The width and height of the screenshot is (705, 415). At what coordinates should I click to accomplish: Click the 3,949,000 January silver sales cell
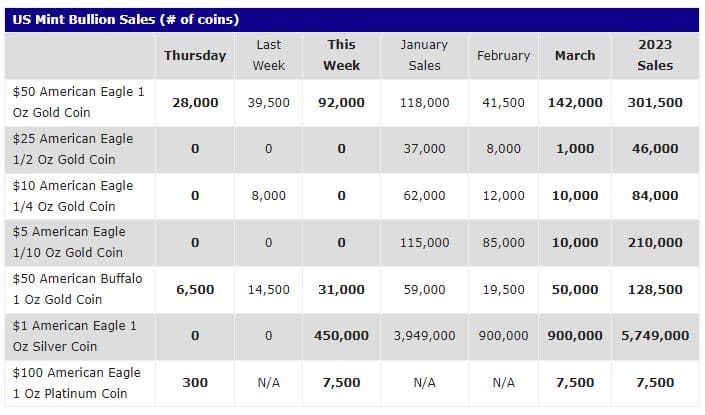pos(424,336)
